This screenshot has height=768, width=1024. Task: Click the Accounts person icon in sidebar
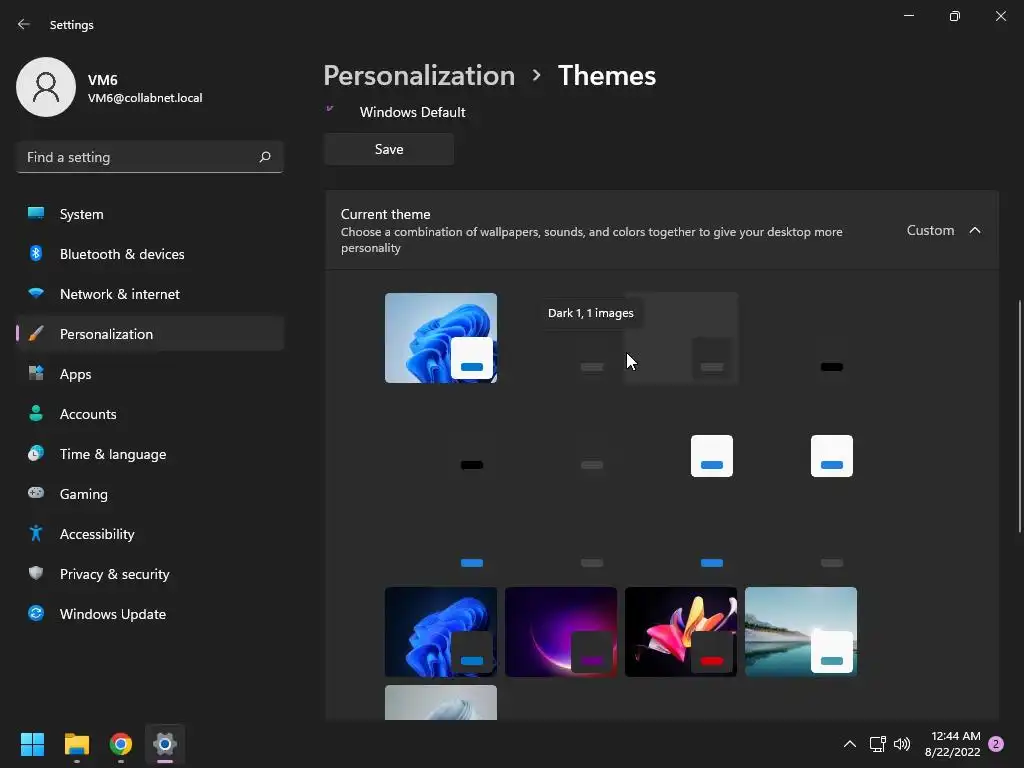point(36,413)
